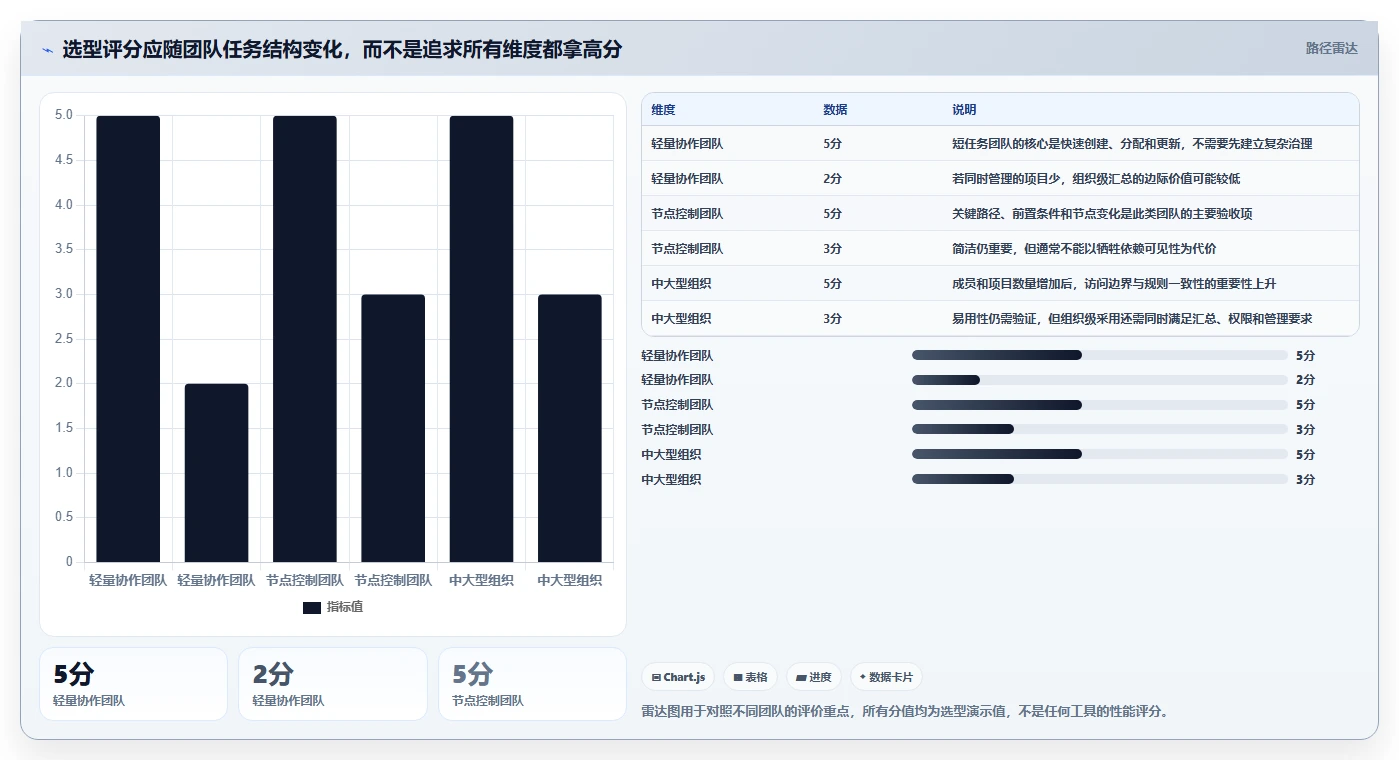The height and width of the screenshot is (760, 1399).
Task: Click 节点控制团队 in the 关键路径 table row
Action: click(687, 214)
